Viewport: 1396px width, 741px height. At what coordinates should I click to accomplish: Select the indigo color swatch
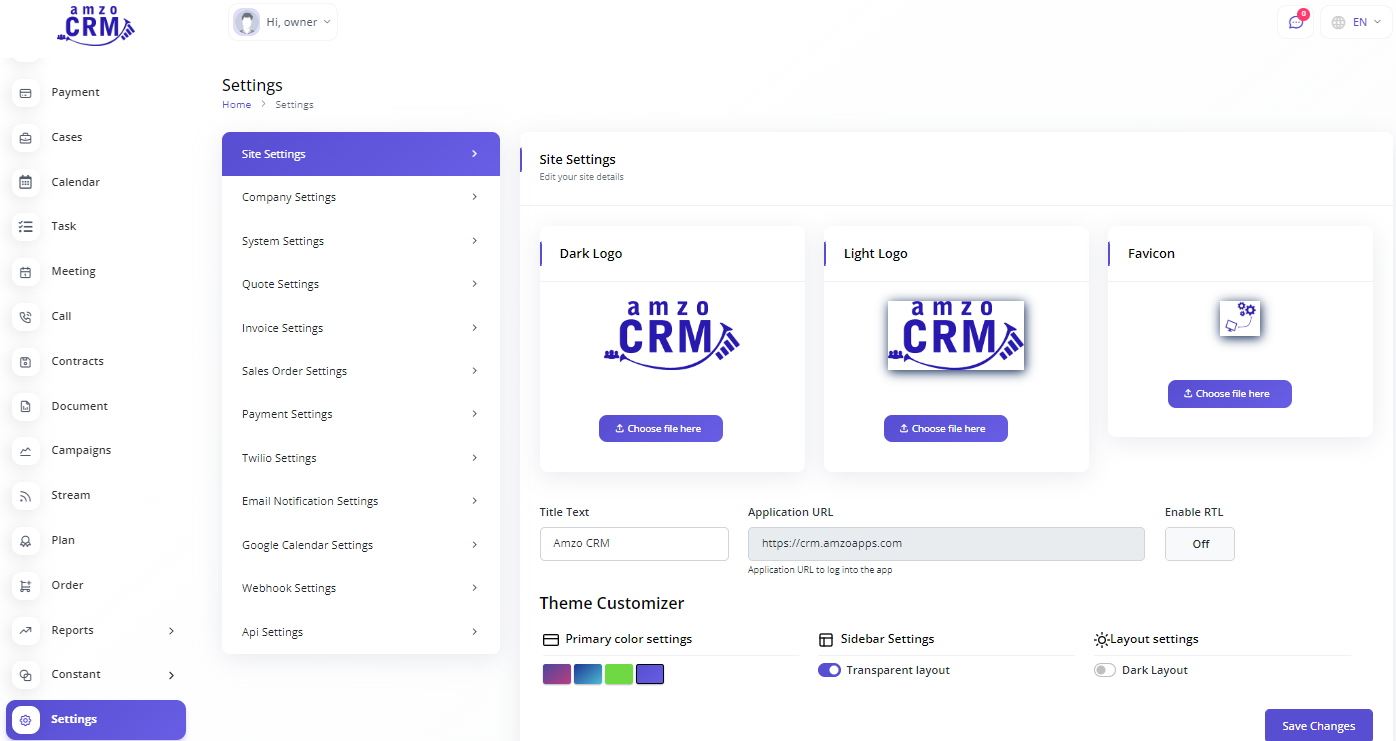click(650, 674)
